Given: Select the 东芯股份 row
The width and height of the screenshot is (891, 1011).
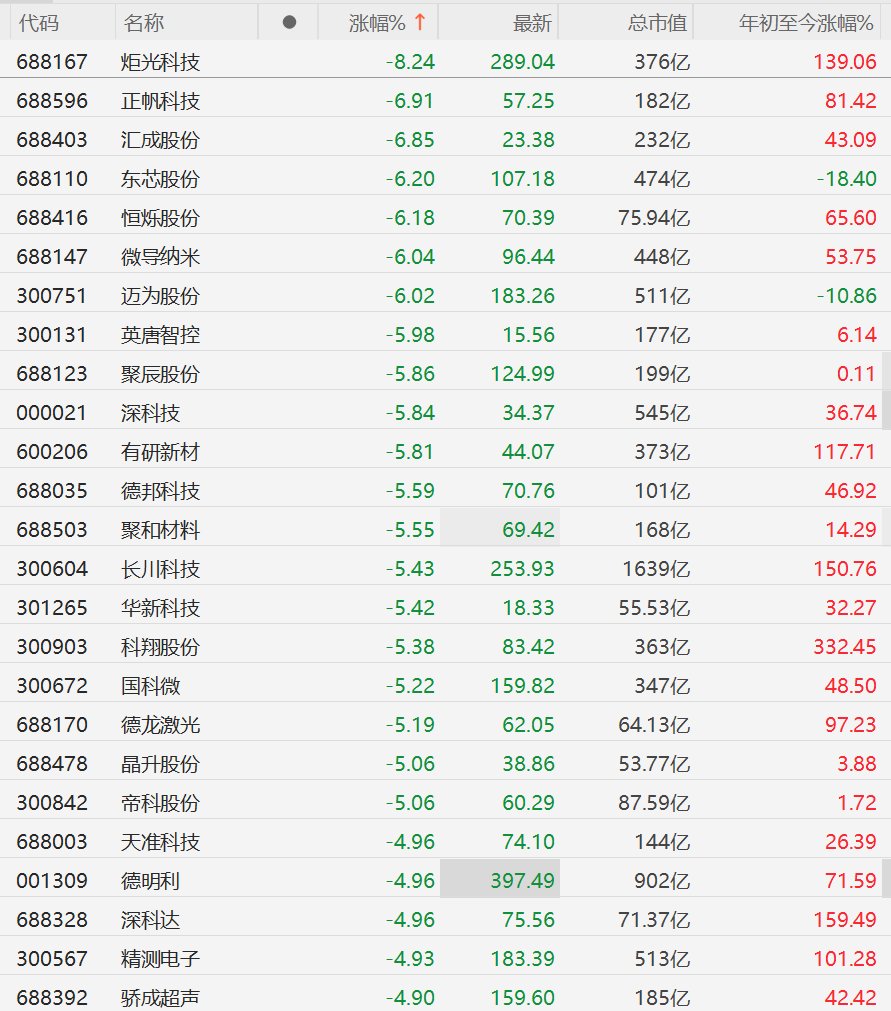Looking at the screenshot, I should click(446, 179).
